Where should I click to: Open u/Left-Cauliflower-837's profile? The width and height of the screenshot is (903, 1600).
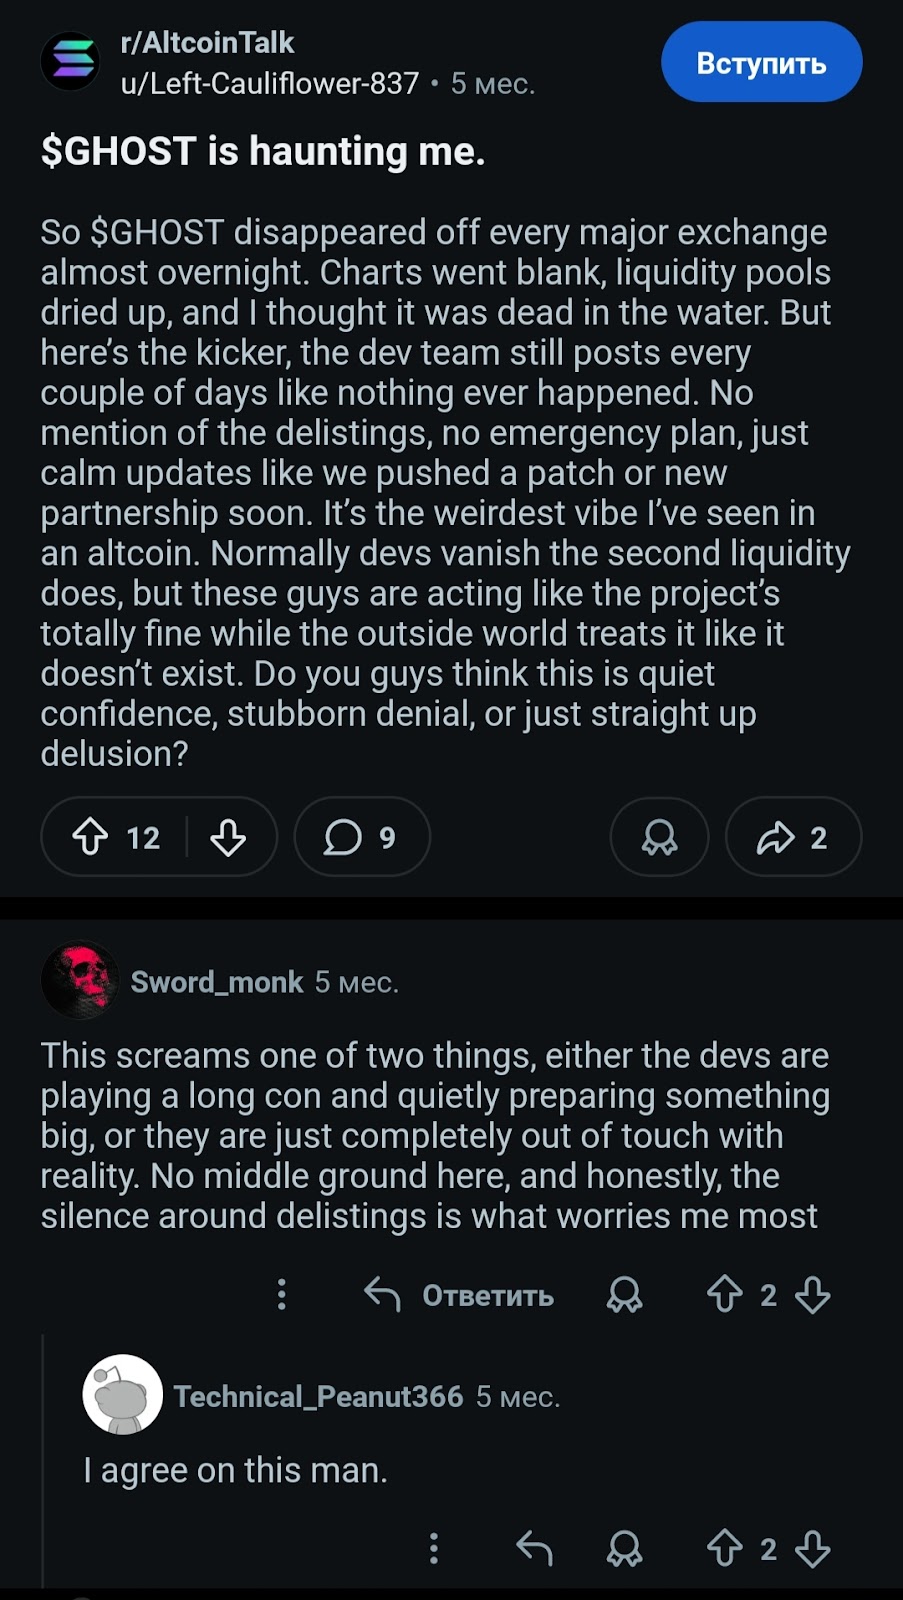click(269, 83)
